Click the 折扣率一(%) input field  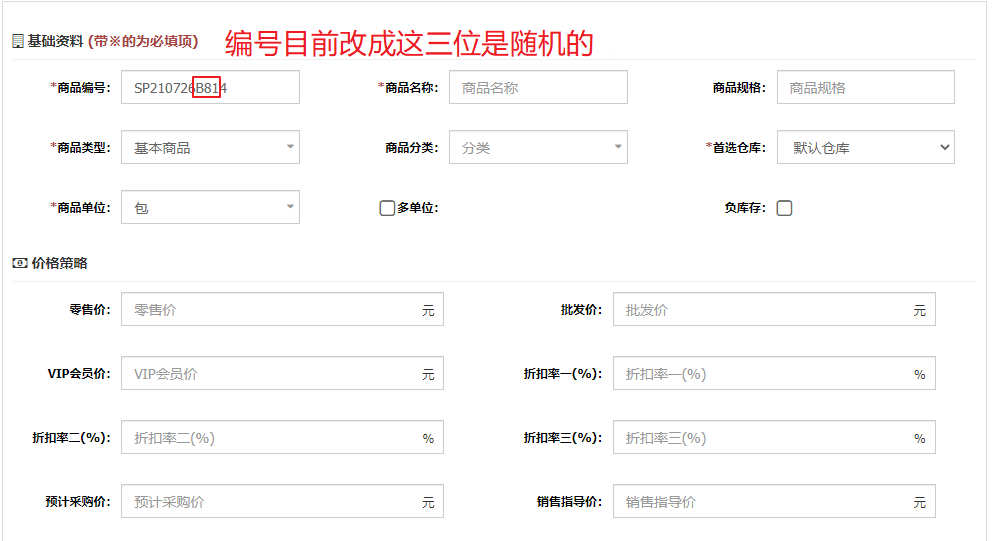point(774,374)
